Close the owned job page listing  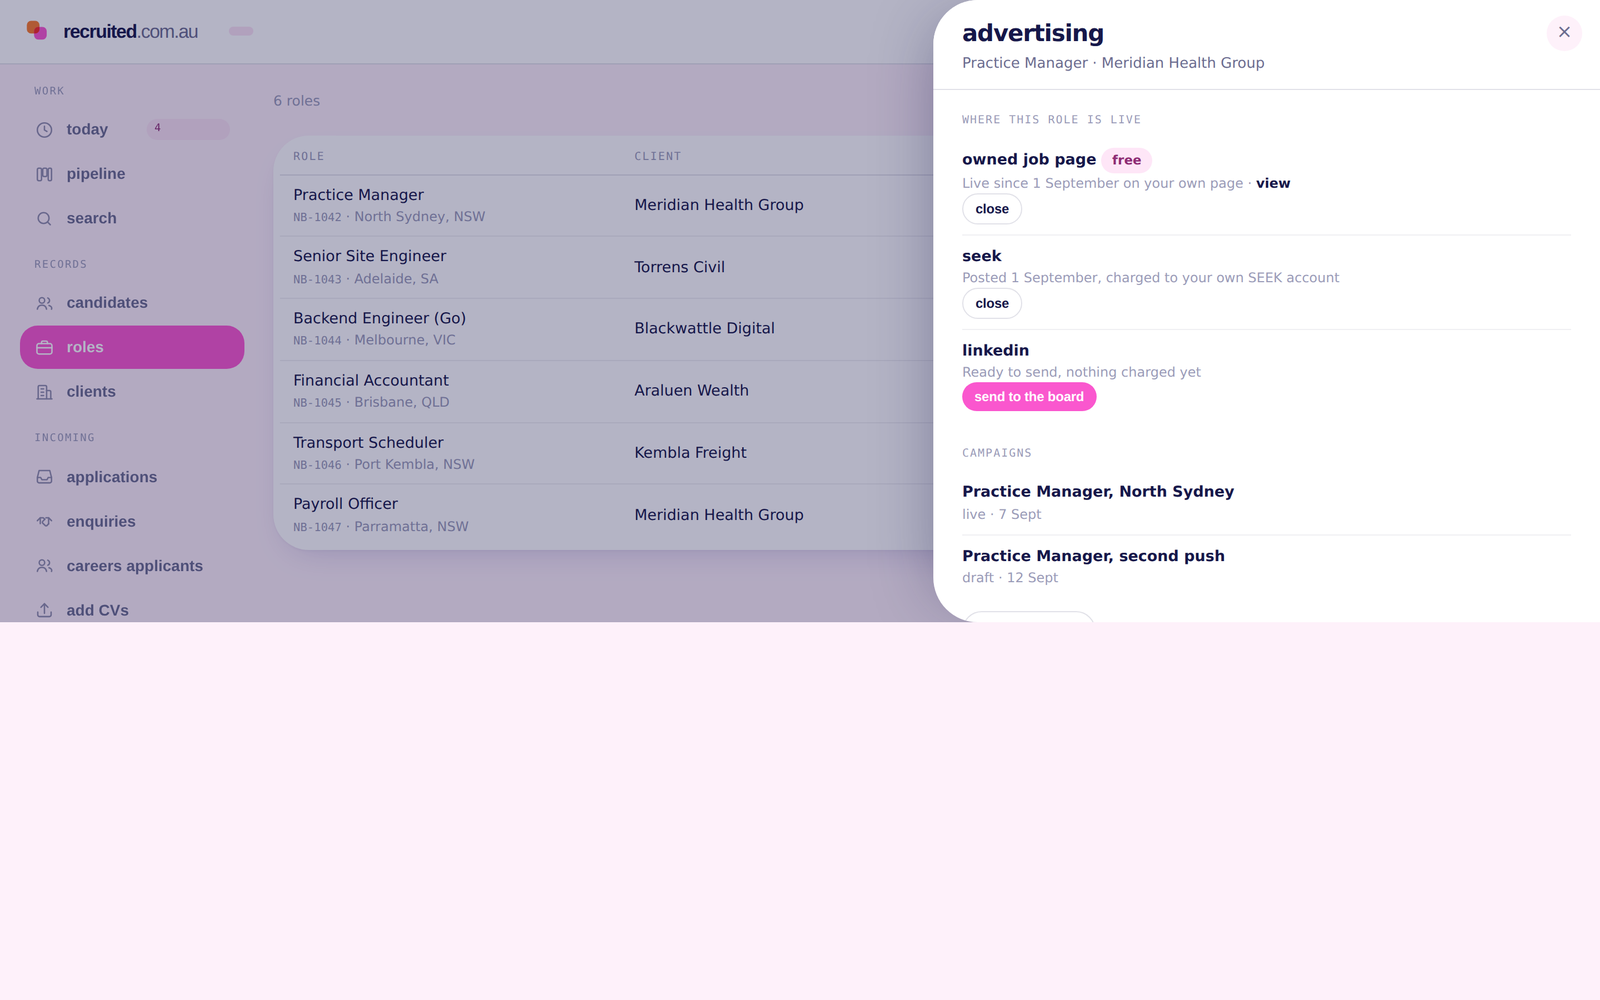[992, 209]
